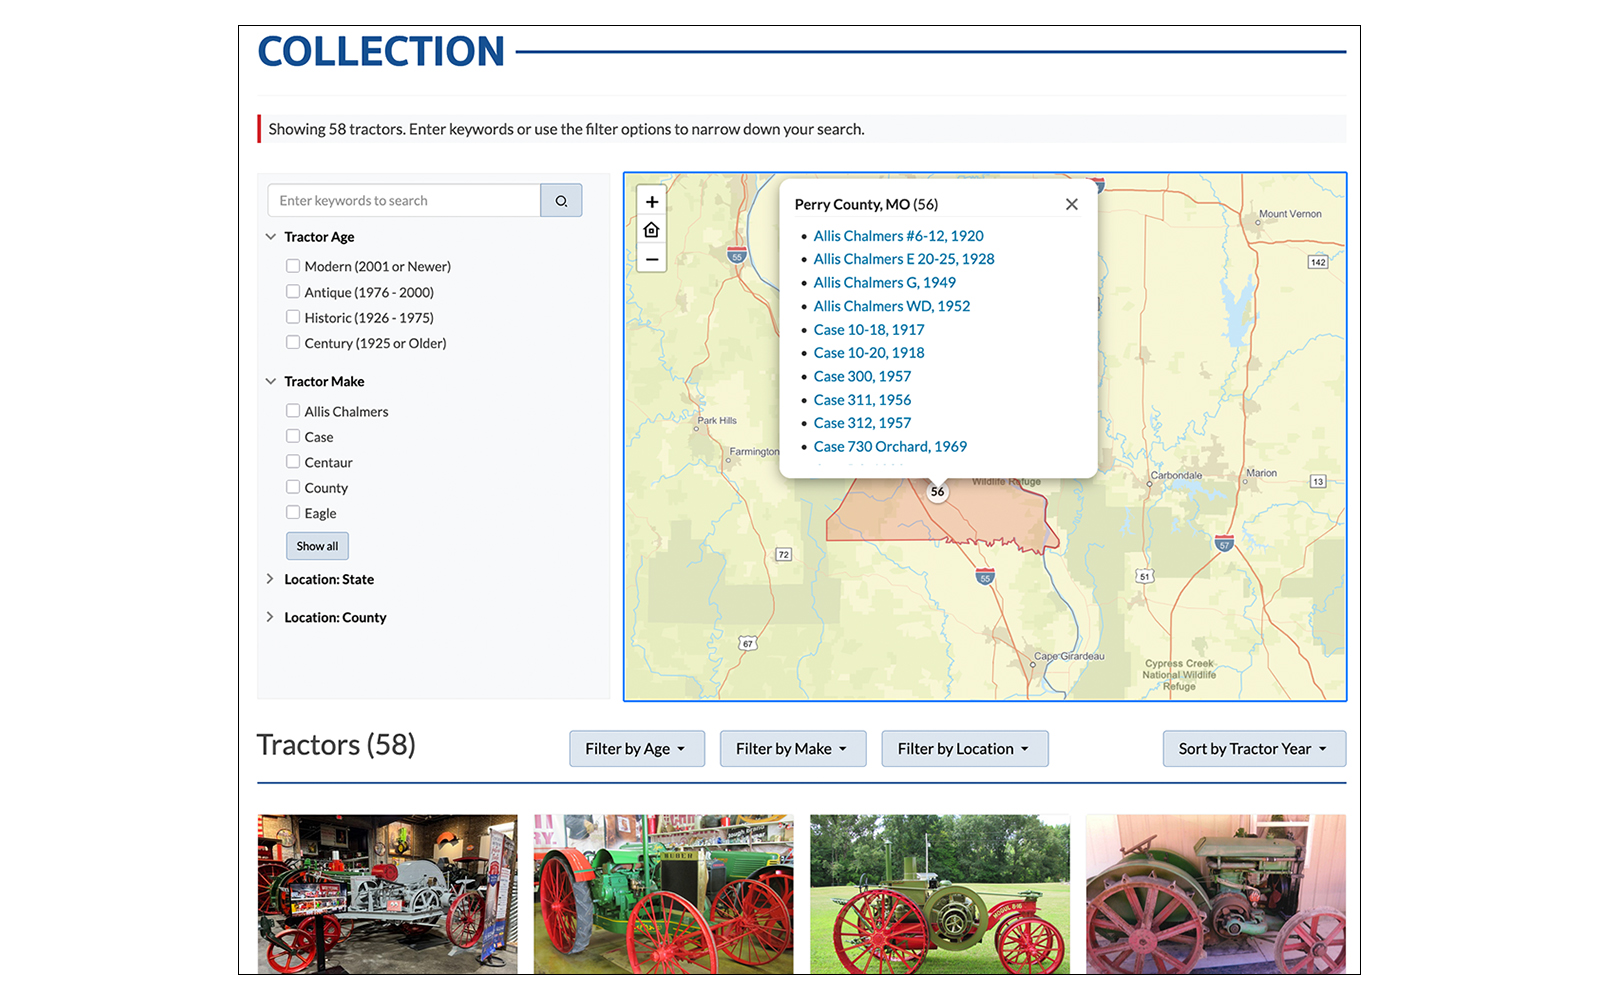This screenshot has height=1000, width=1600.
Task: Select the Eagle make checkbox
Action: click(293, 513)
